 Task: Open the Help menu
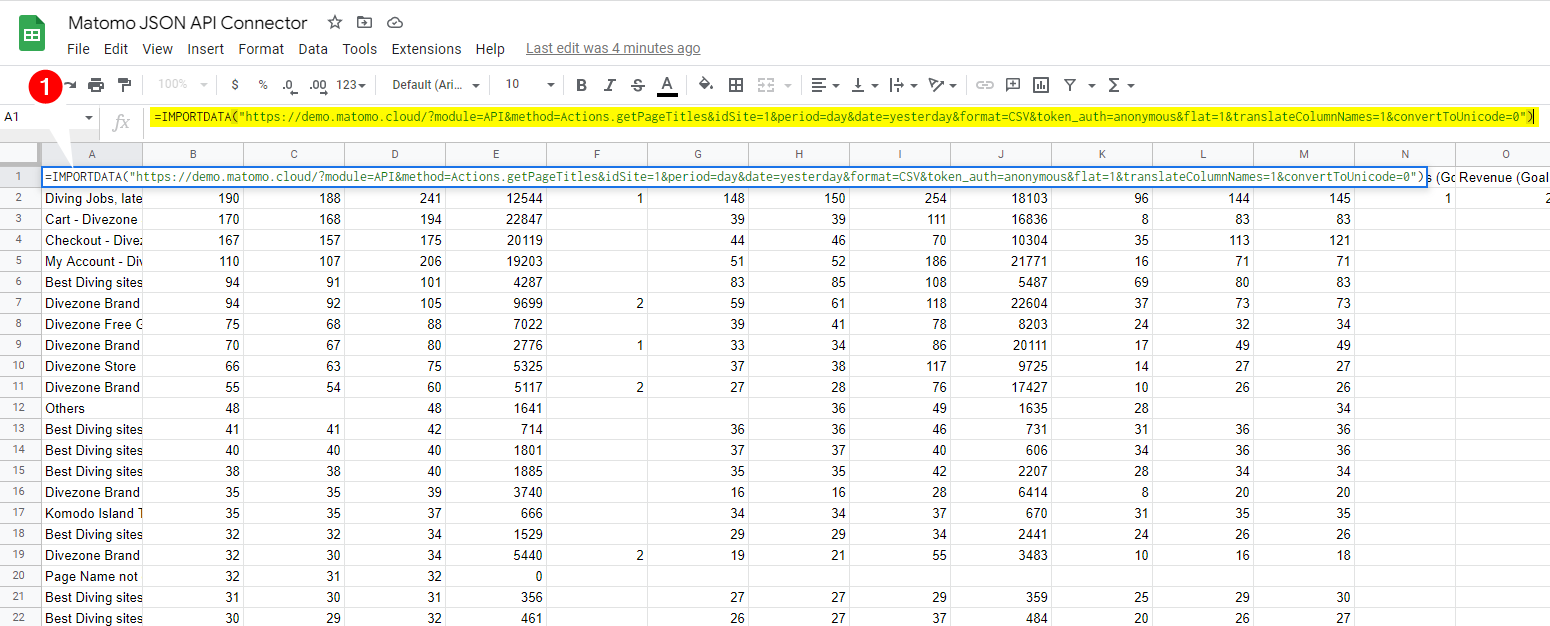490,49
